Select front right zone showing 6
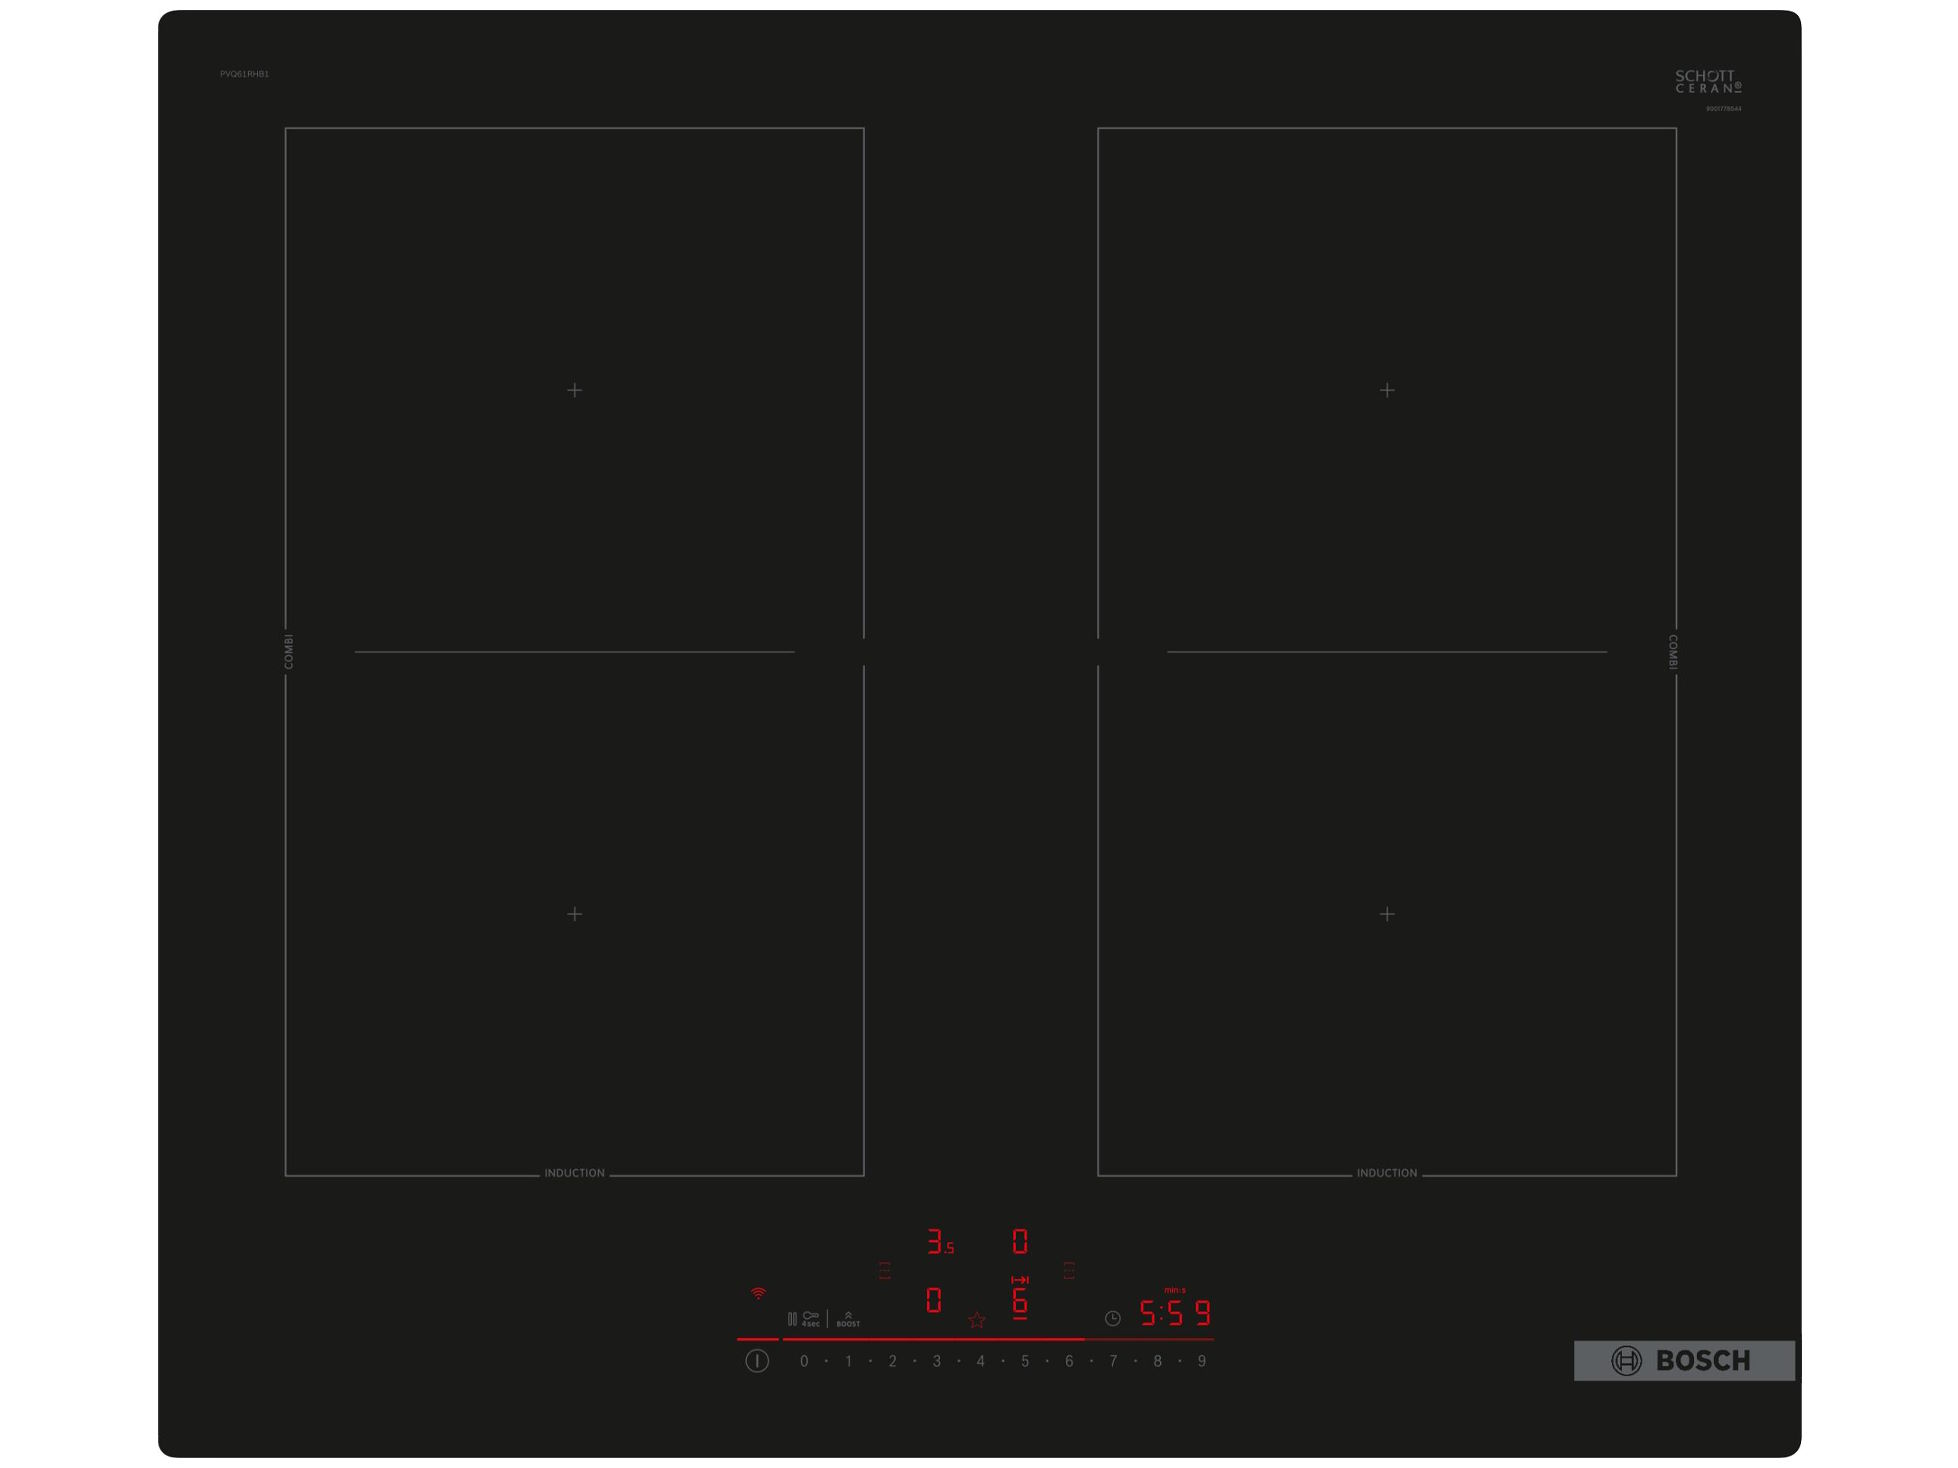Viewport: 1958px width, 1468px height. coord(1020,1300)
